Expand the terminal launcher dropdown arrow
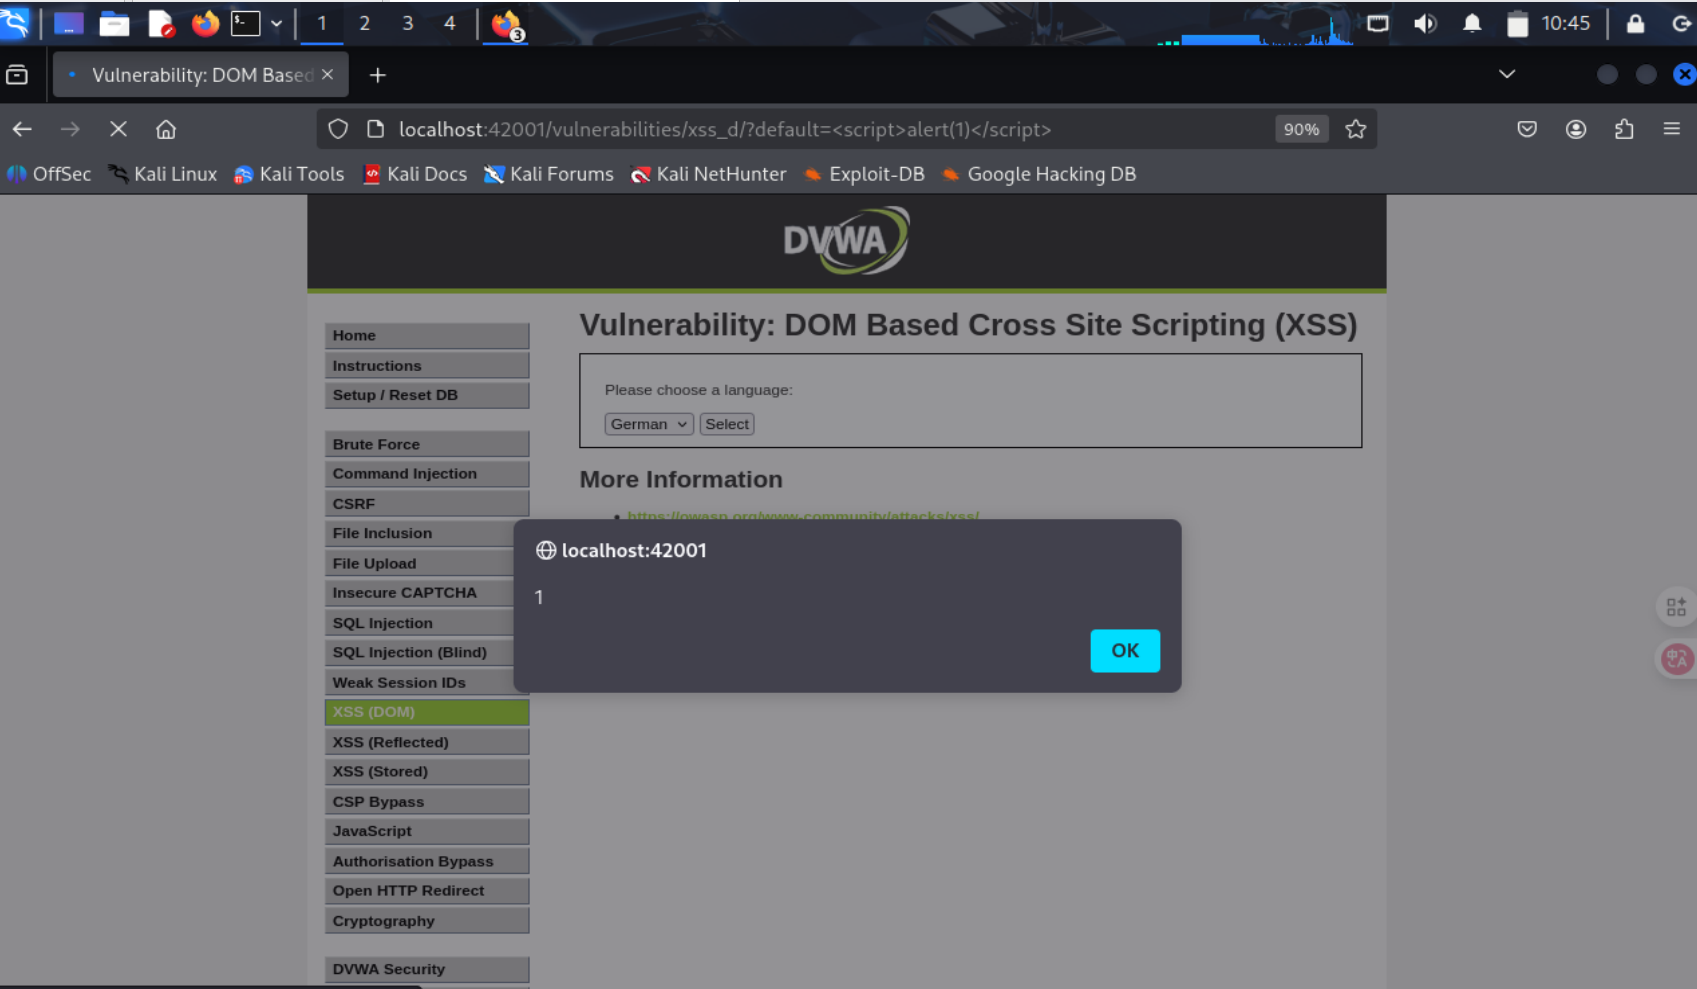This screenshot has height=989, width=1697. (x=276, y=23)
